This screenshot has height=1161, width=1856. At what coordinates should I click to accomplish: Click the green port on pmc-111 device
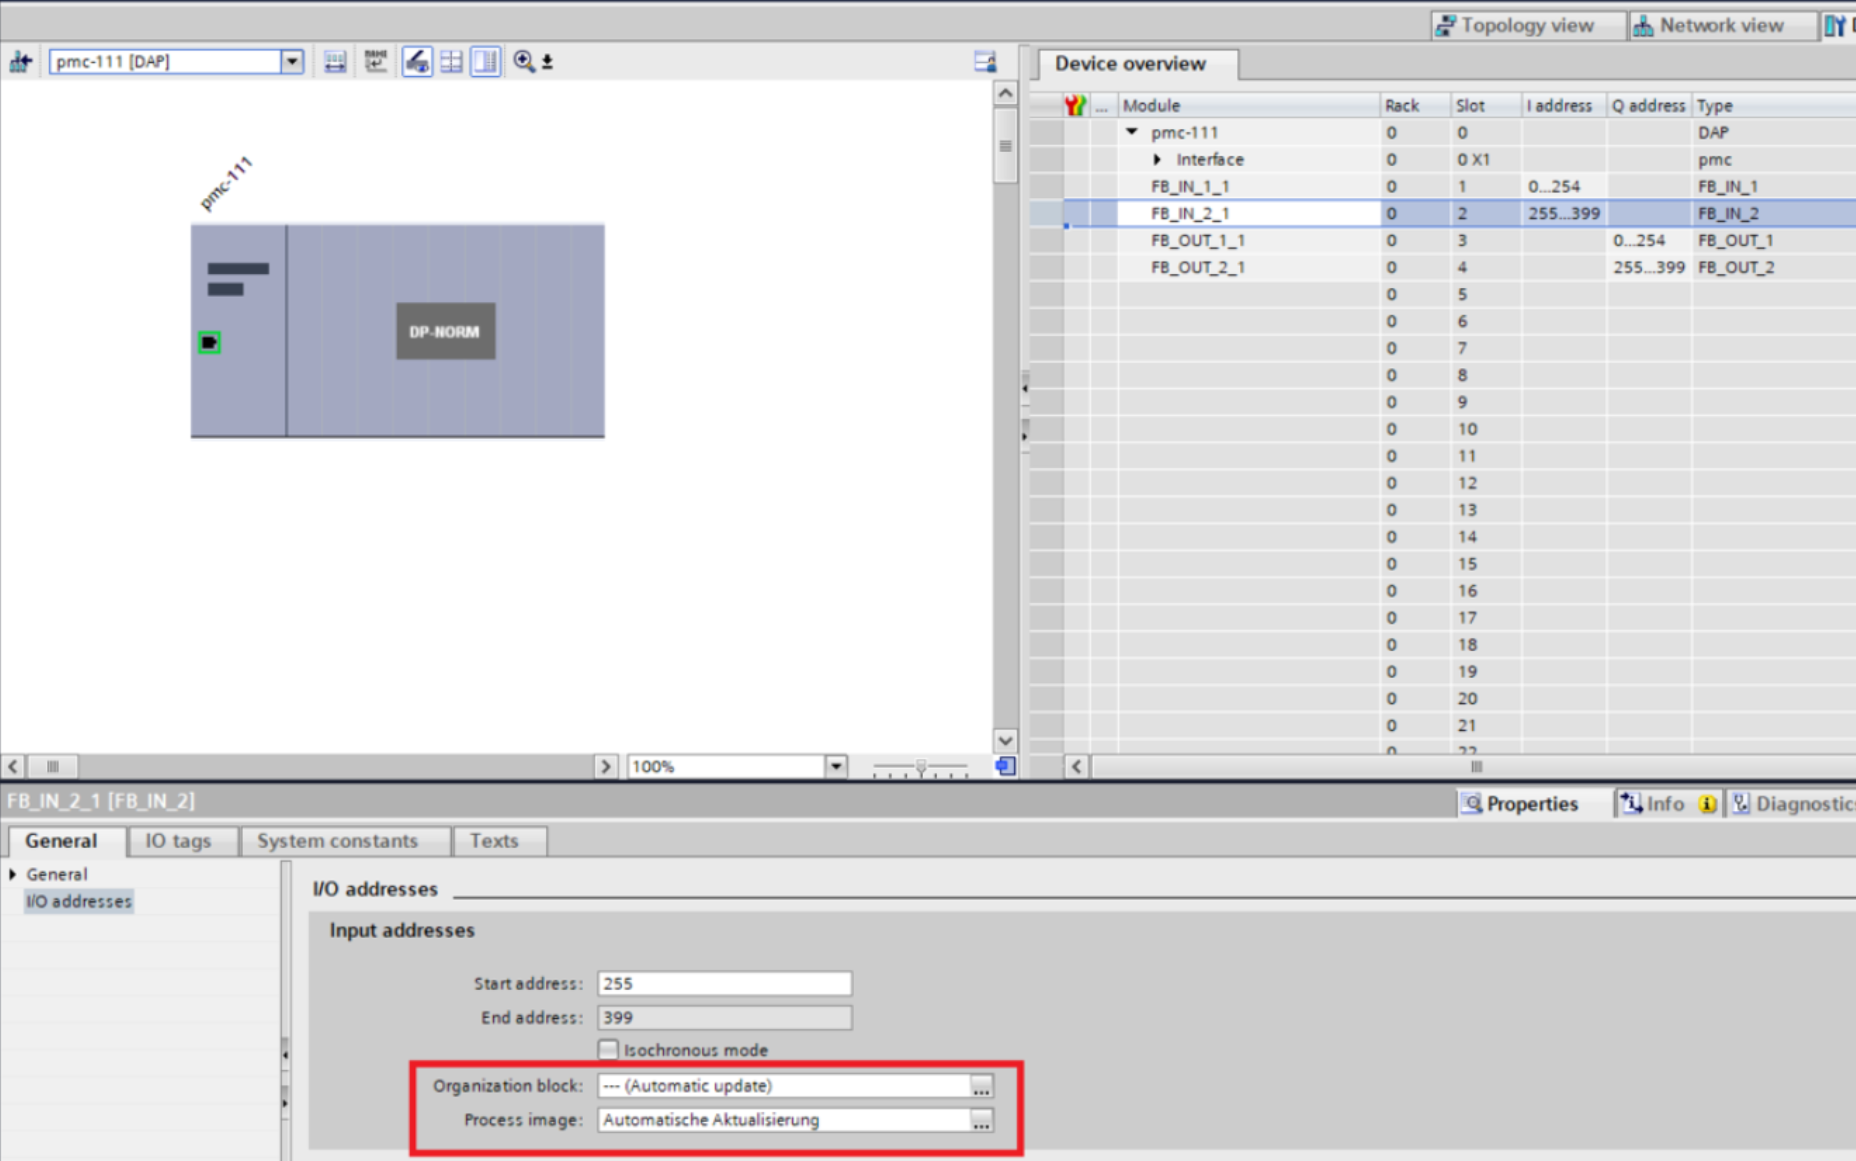point(209,343)
